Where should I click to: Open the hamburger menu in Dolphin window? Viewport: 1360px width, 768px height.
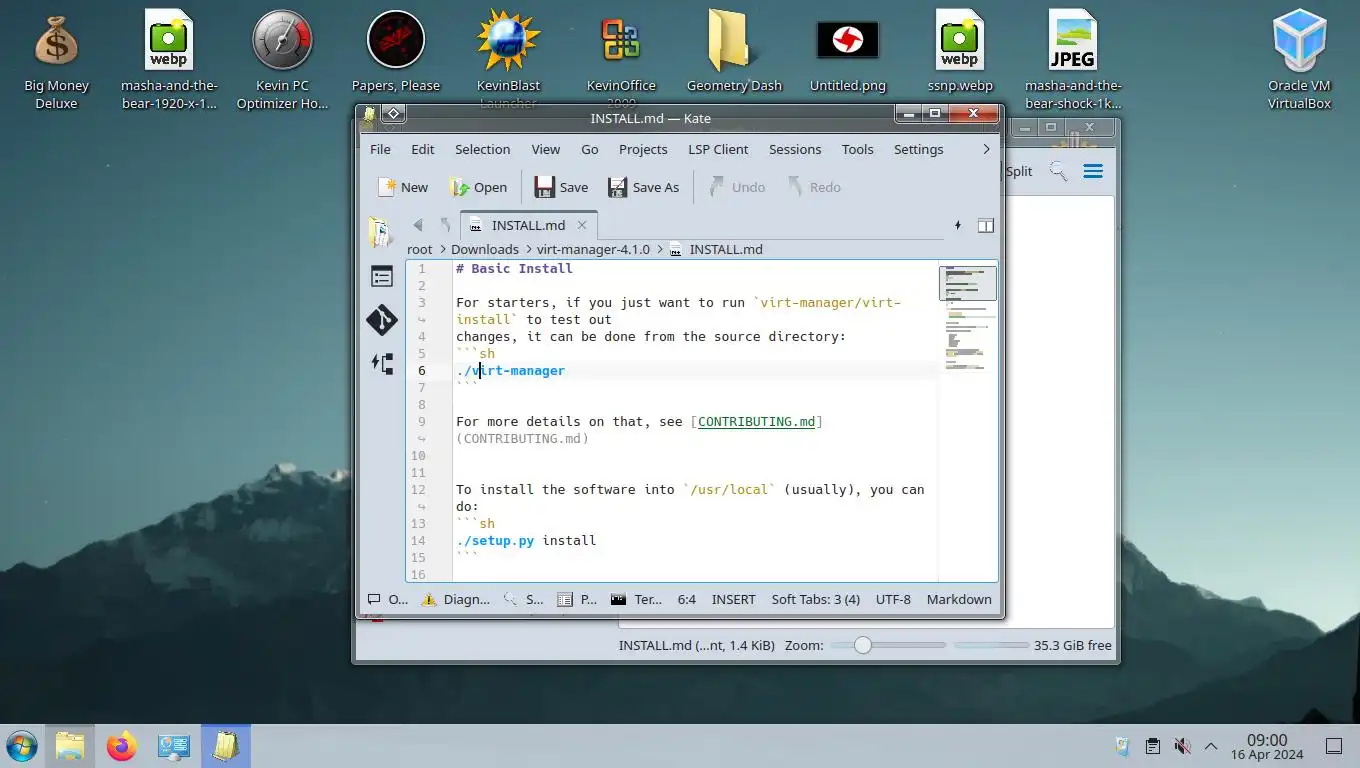(x=1093, y=171)
